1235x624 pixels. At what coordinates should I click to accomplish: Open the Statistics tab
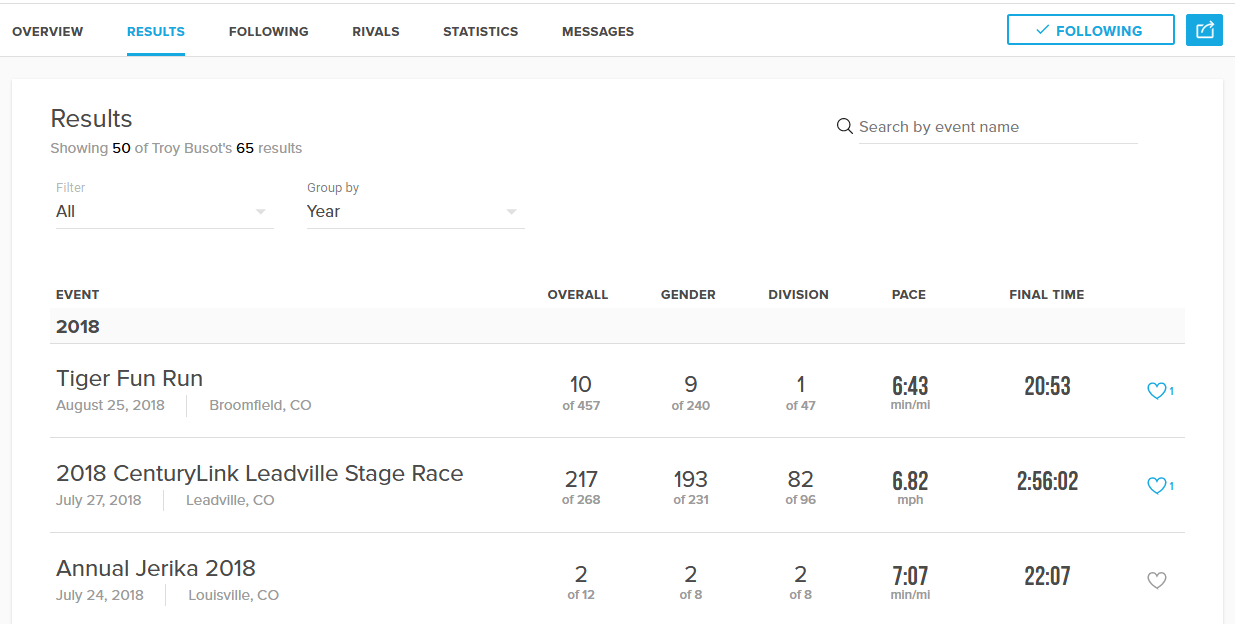click(480, 32)
